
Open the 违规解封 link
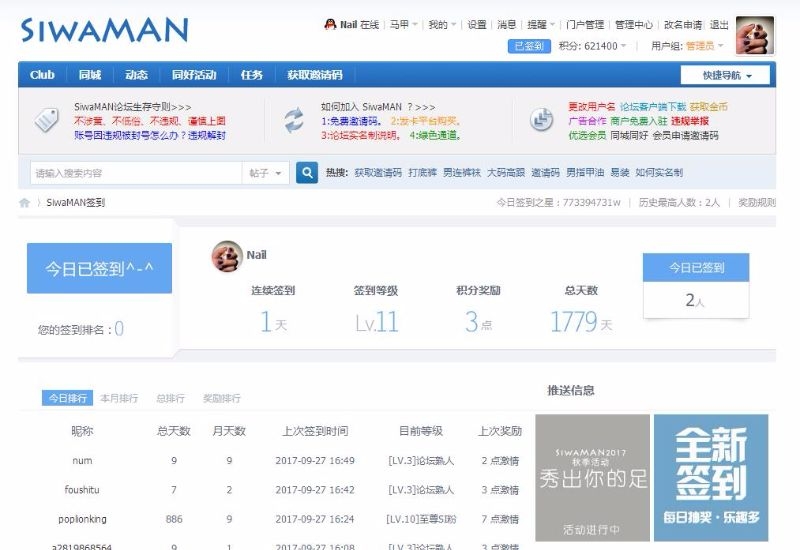207,135
